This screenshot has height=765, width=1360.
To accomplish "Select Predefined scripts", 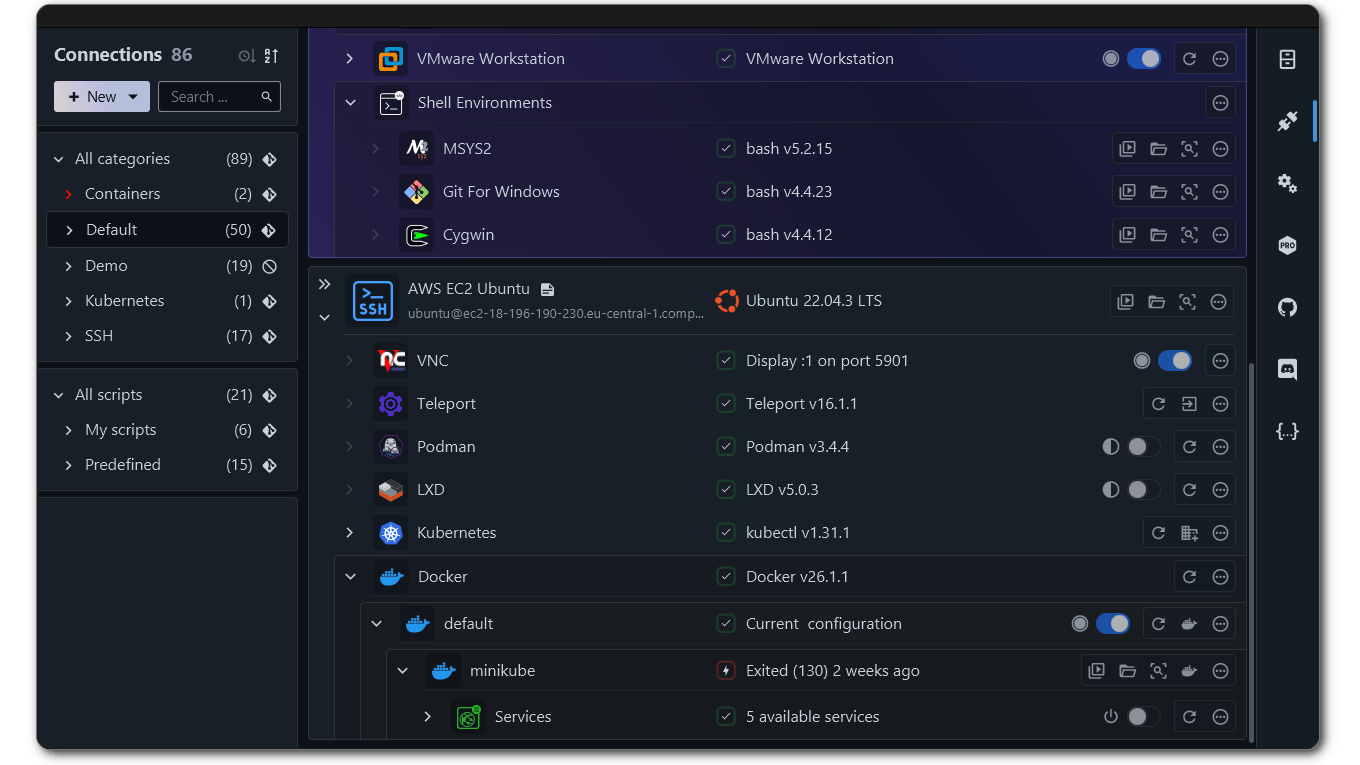I will (167, 465).
